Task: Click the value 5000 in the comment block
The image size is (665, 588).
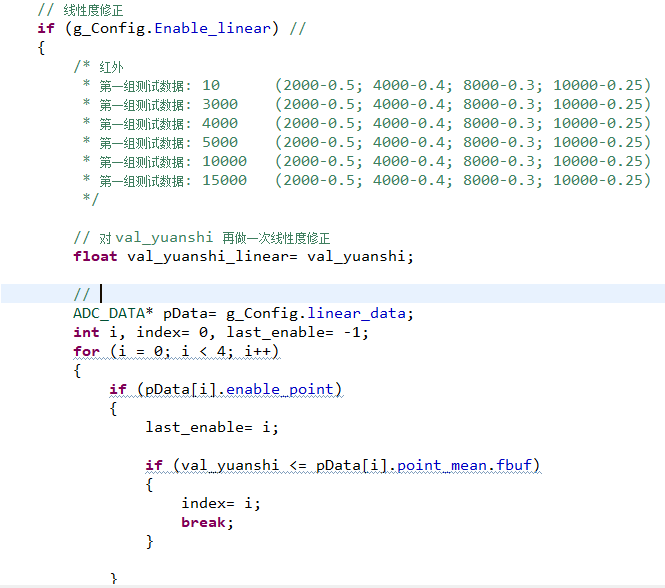Action: 220,143
